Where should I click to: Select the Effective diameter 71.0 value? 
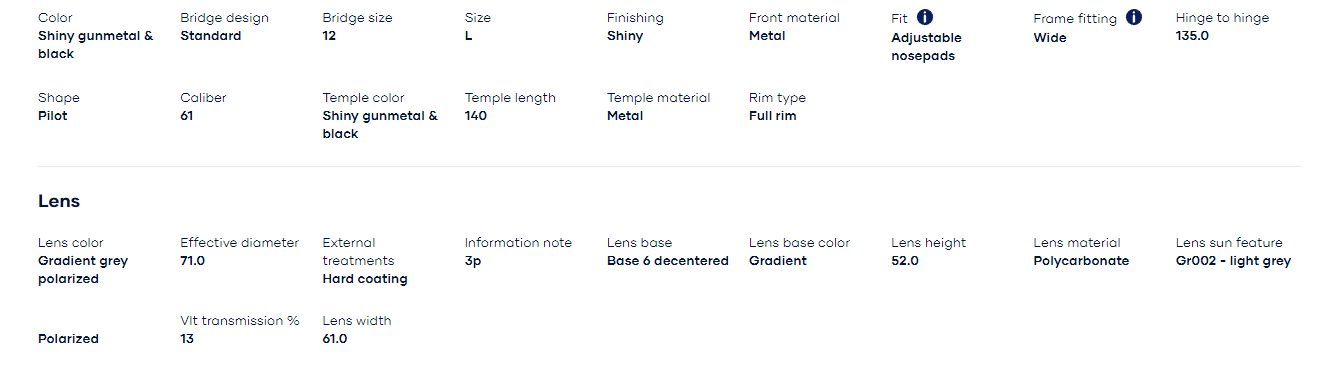click(x=192, y=261)
